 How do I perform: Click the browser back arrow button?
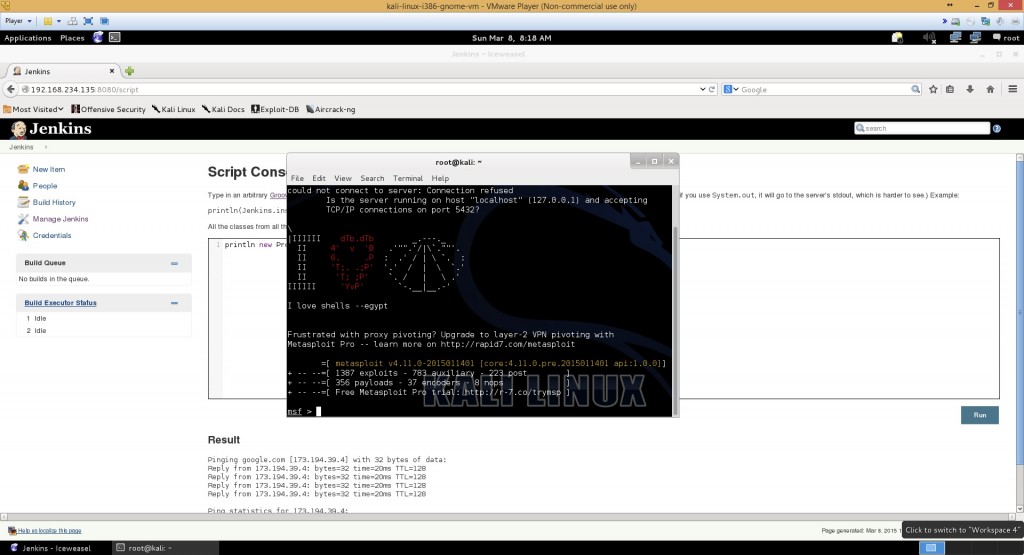click(10, 89)
